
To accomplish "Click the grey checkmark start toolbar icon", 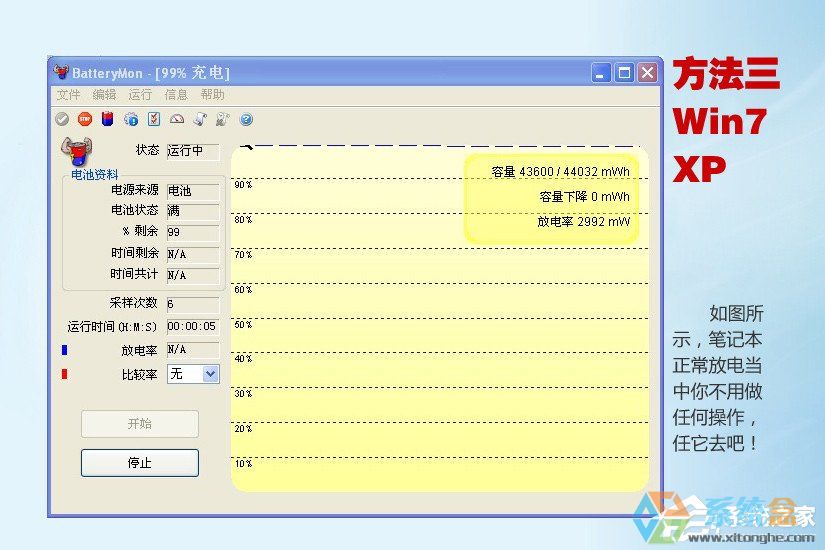I will pos(62,119).
